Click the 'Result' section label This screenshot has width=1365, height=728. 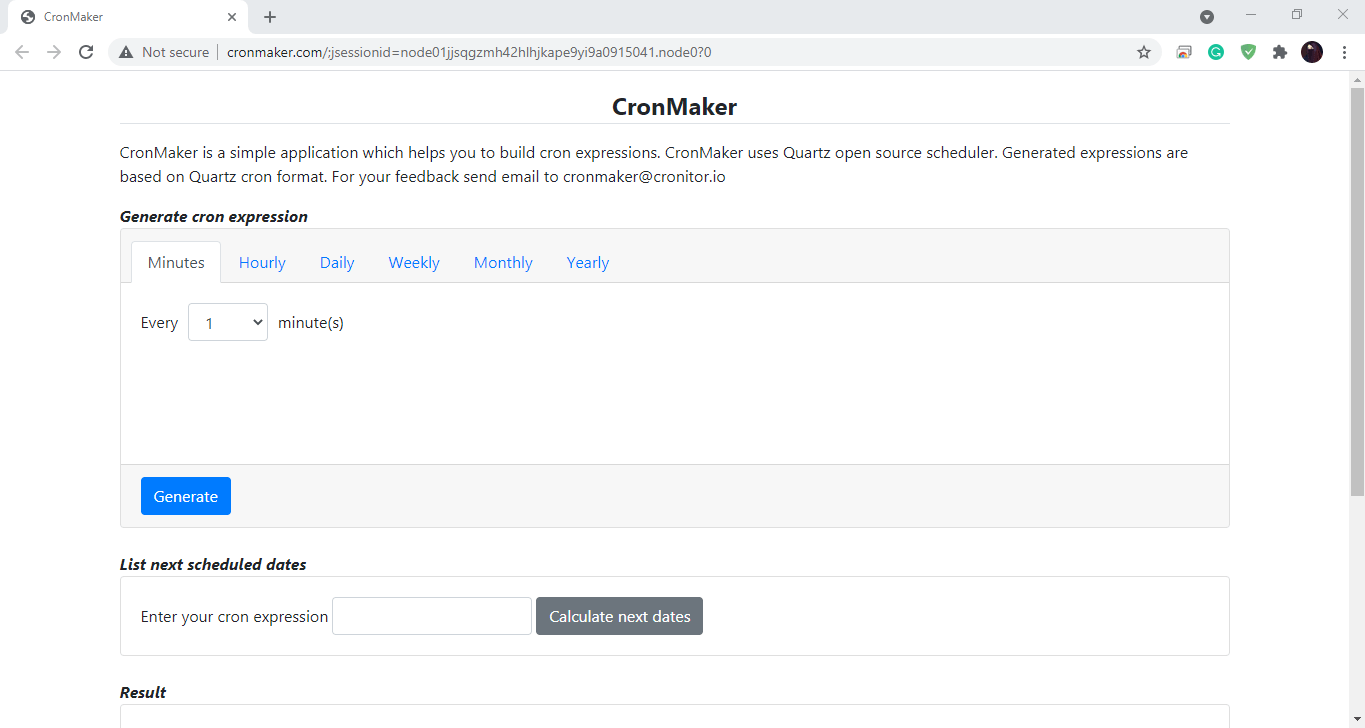[x=143, y=692]
